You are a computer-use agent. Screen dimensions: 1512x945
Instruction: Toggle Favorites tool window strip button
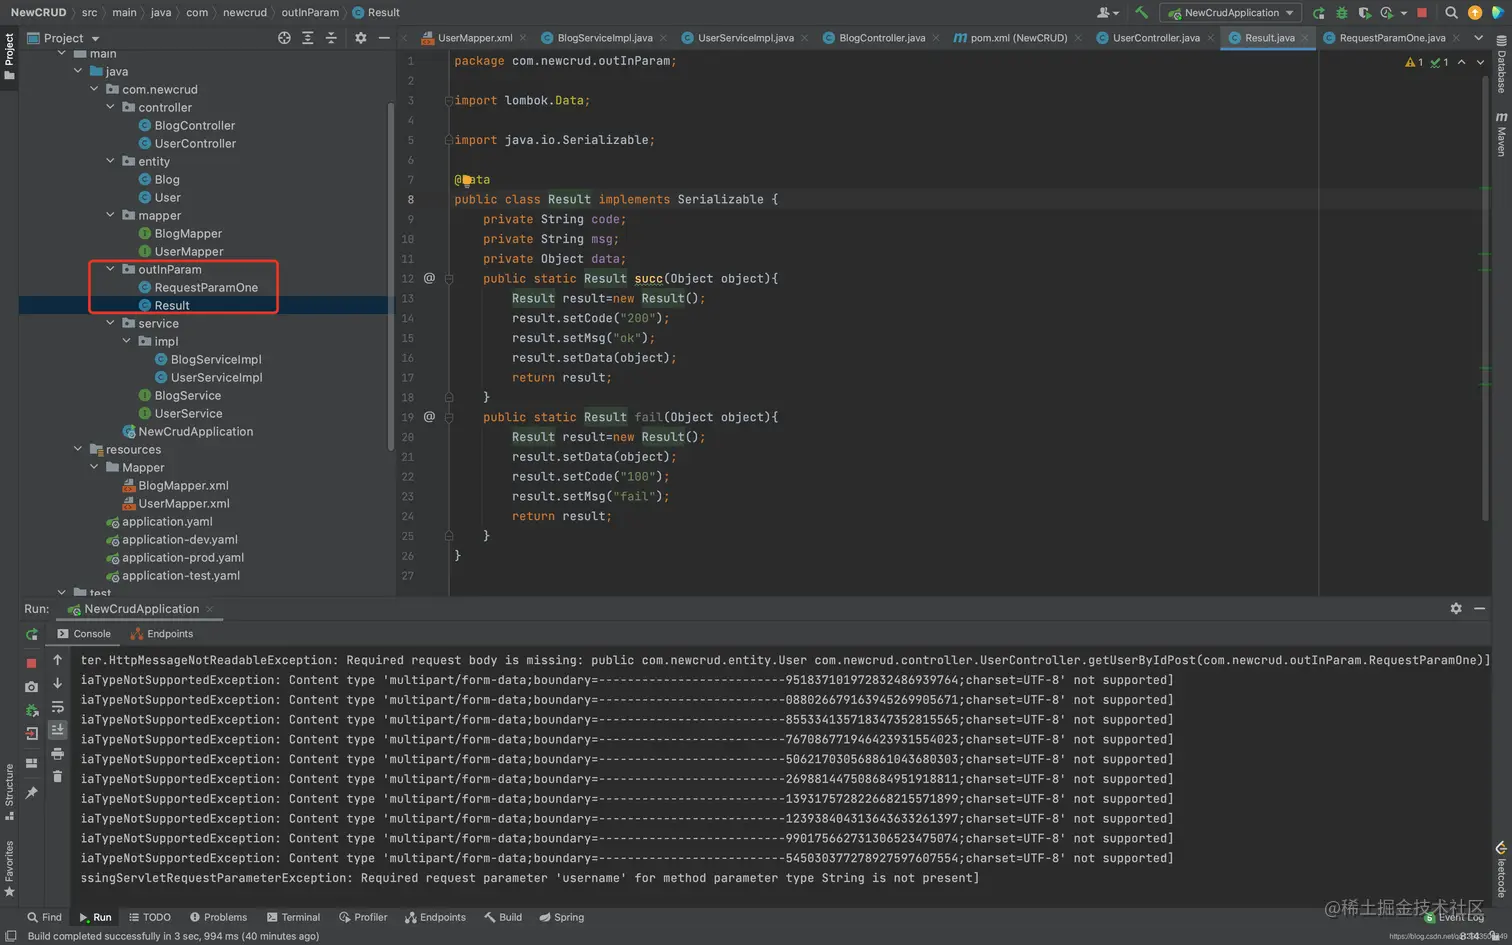tap(9, 868)
